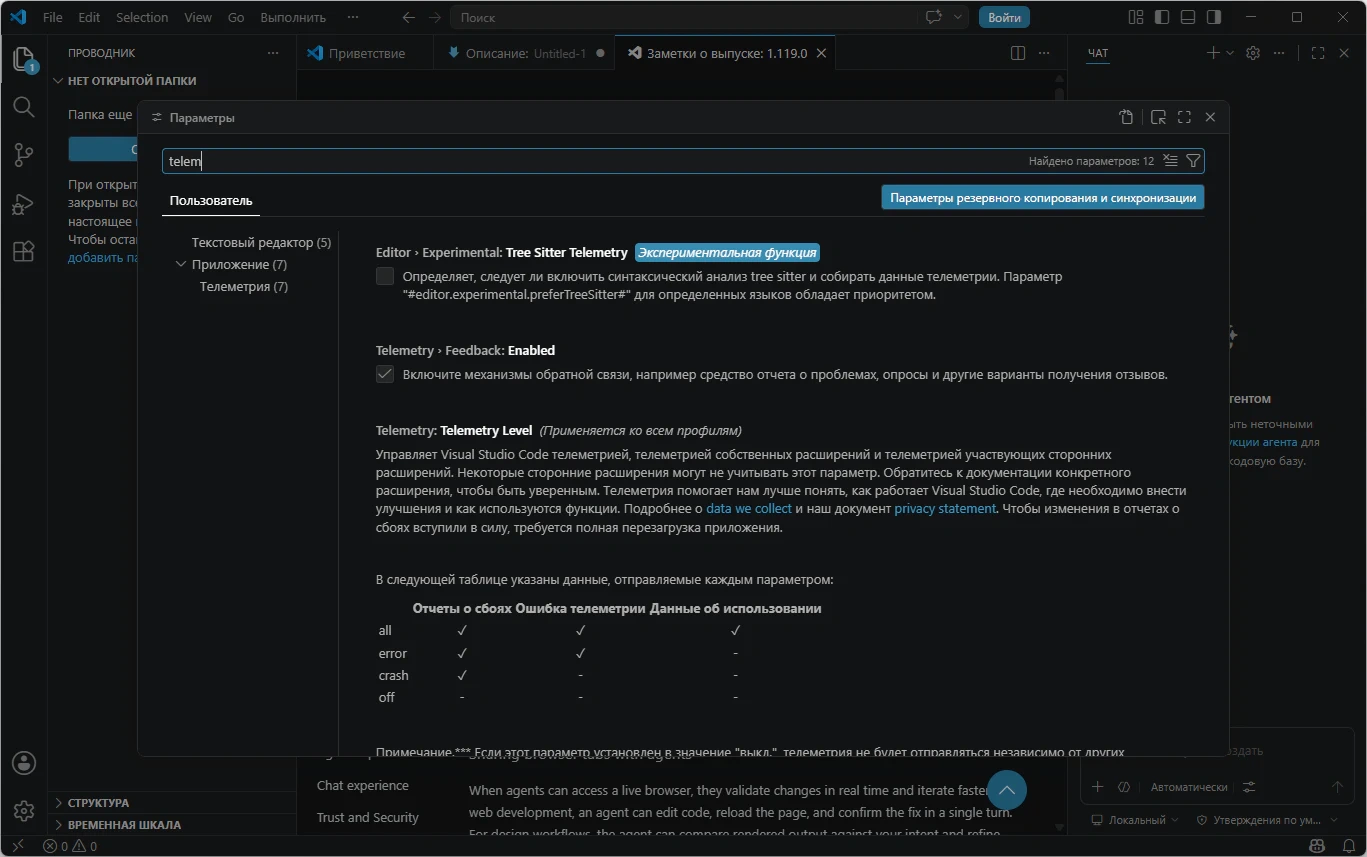Open more actions in chat panel
1367x857 pixels.
point(1279,53)
